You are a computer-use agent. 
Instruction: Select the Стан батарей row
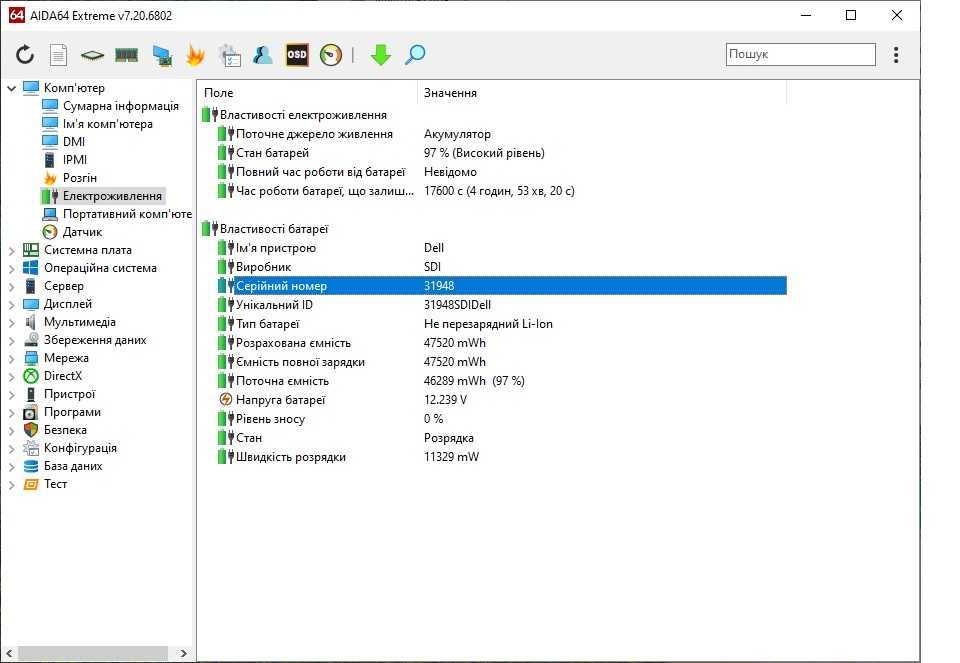493,153
